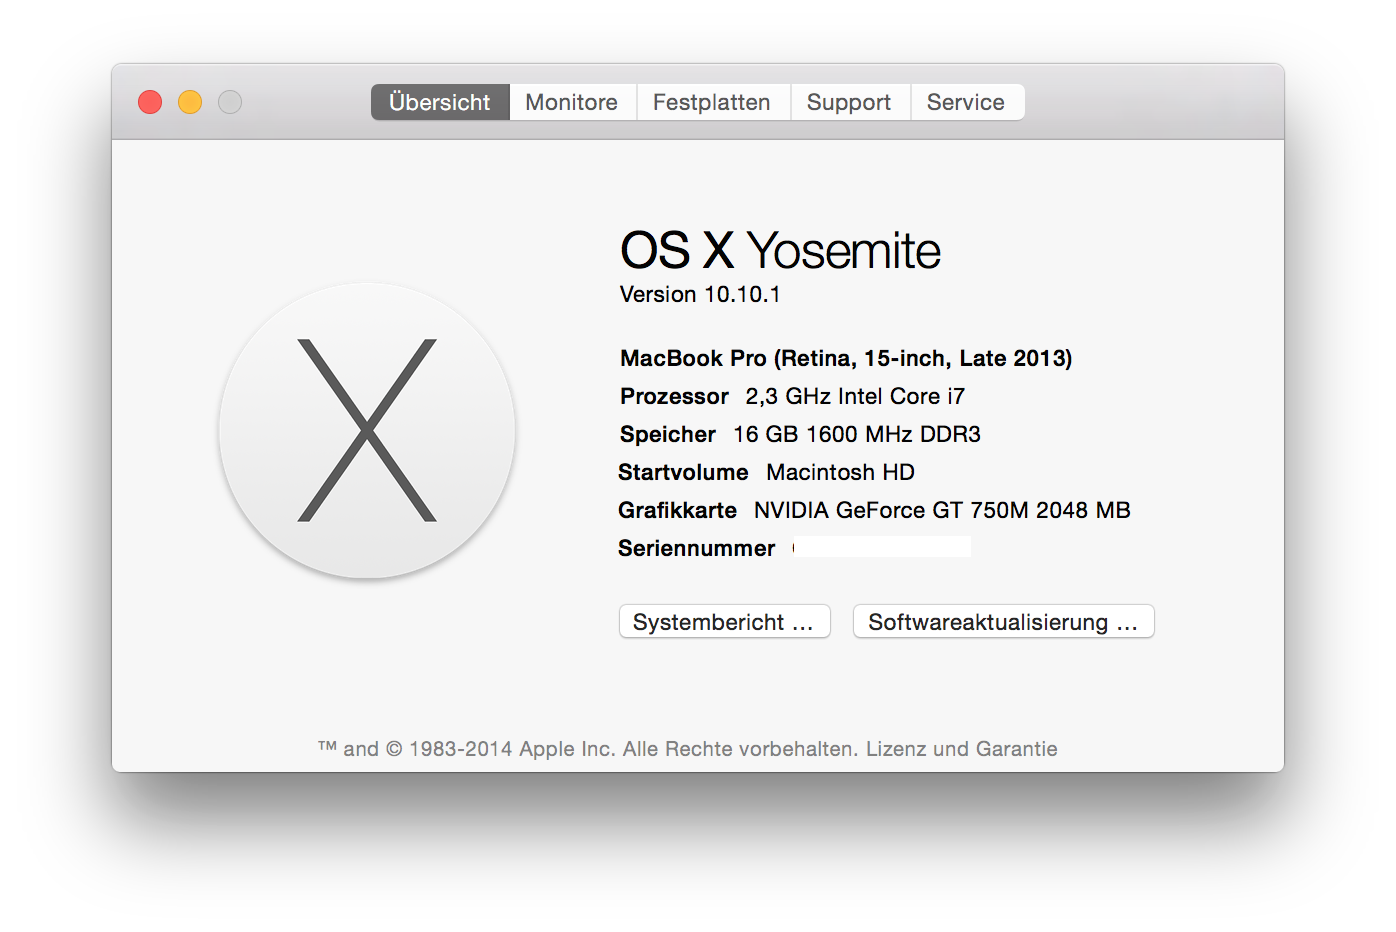The image size is (1396, 932).
Task: Click the 1983-2014 Apple Inc. copyright text
Action: pos(512,749)
